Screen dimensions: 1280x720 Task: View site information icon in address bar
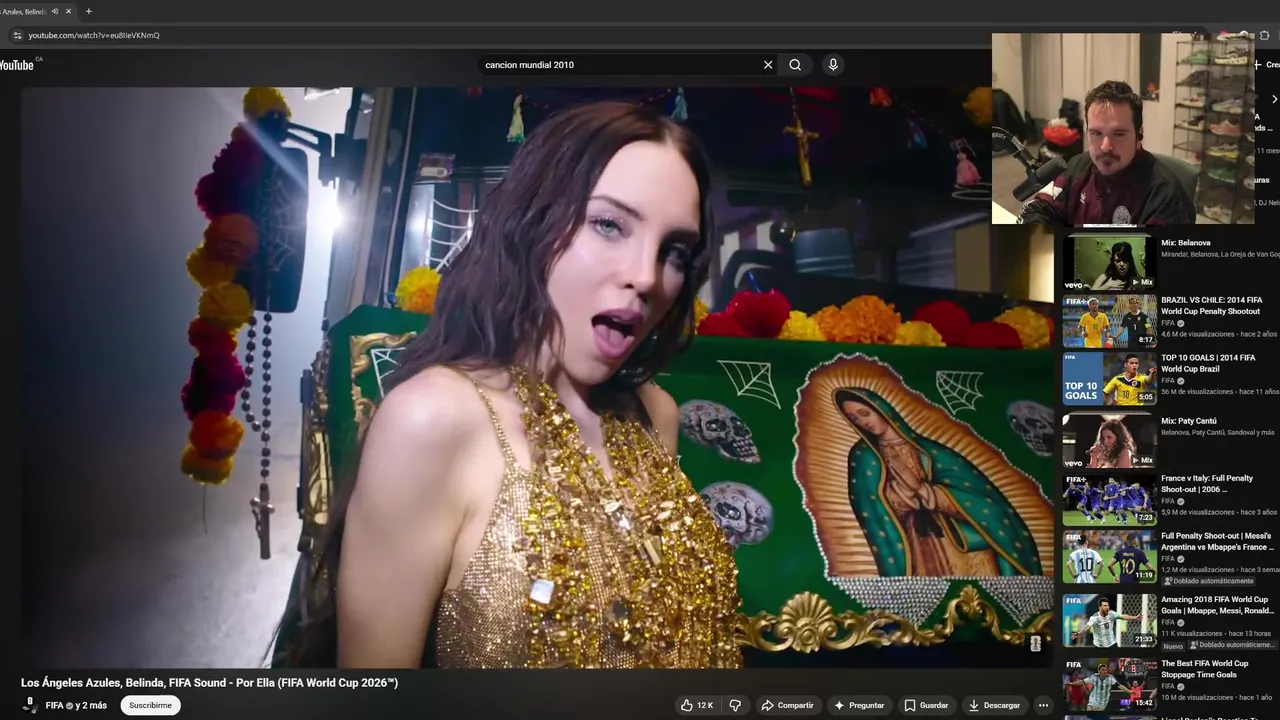tap(17, 35)
